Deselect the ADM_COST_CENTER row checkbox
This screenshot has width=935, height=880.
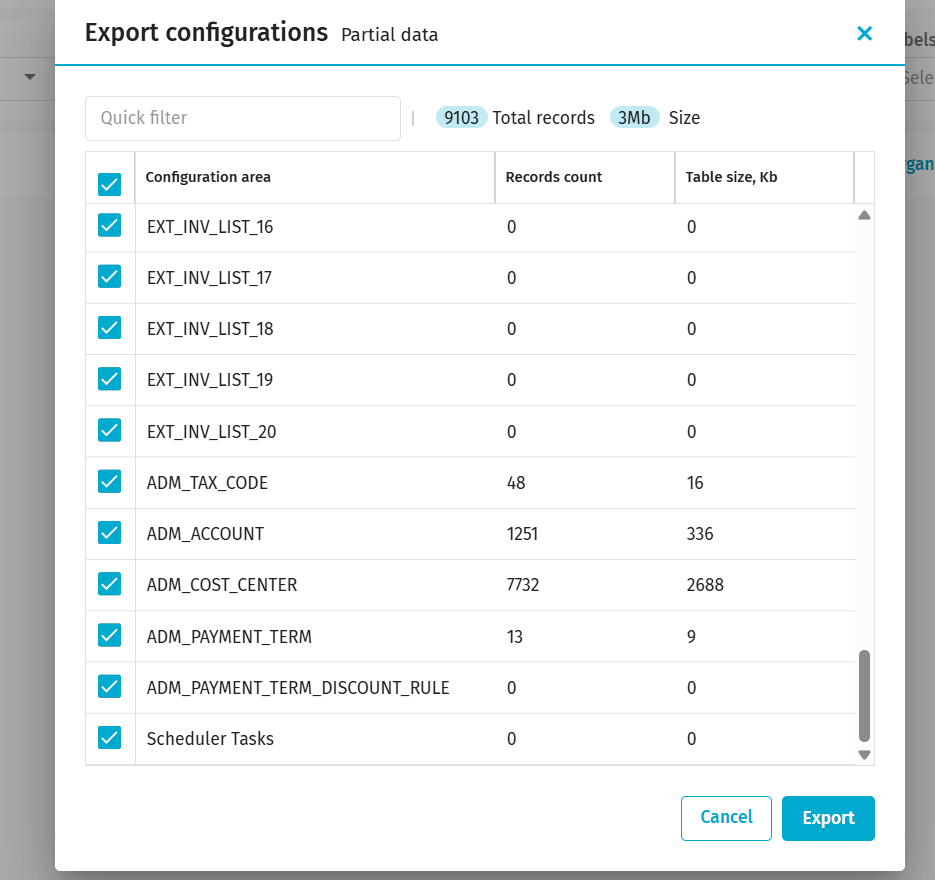110,584
